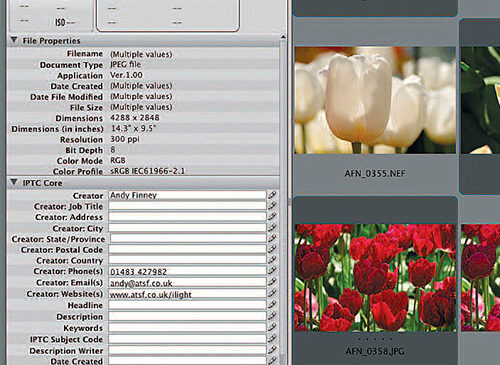Click the Filename value (Multiple values)
500x365 pixels.
(x=141, y=54)
